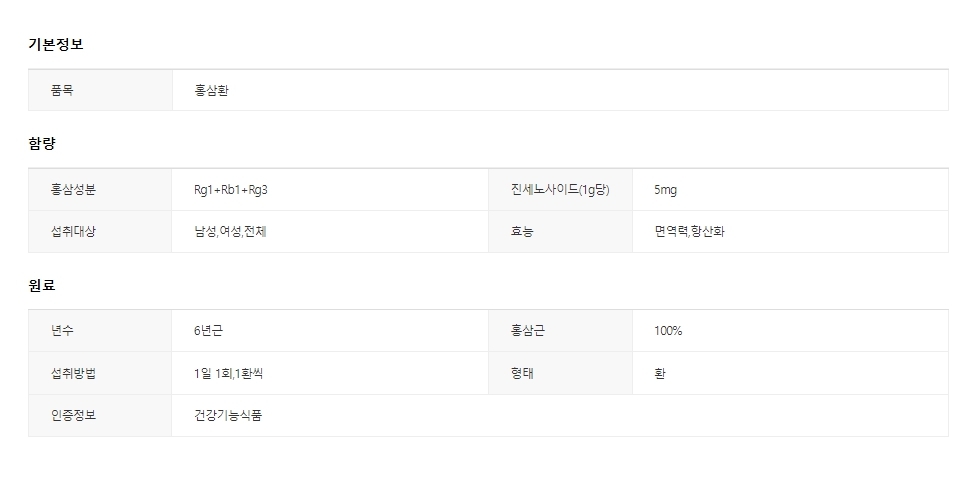The width and height of the screenshot is (972, 479).
Task: Click the 홍삼환 product value
Action: [212, 90]
